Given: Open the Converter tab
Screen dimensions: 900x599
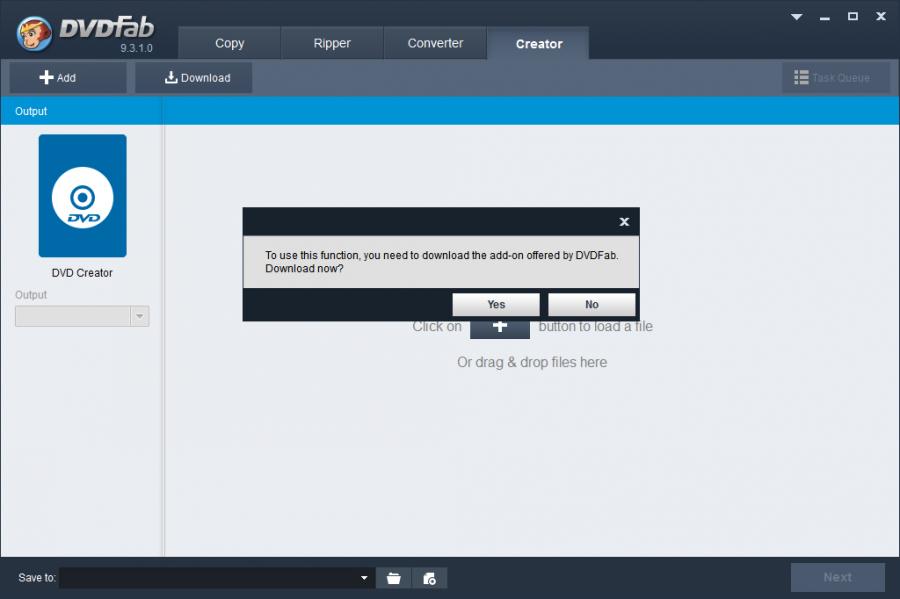Looking at the screenshot, I should tap(435, 43).
